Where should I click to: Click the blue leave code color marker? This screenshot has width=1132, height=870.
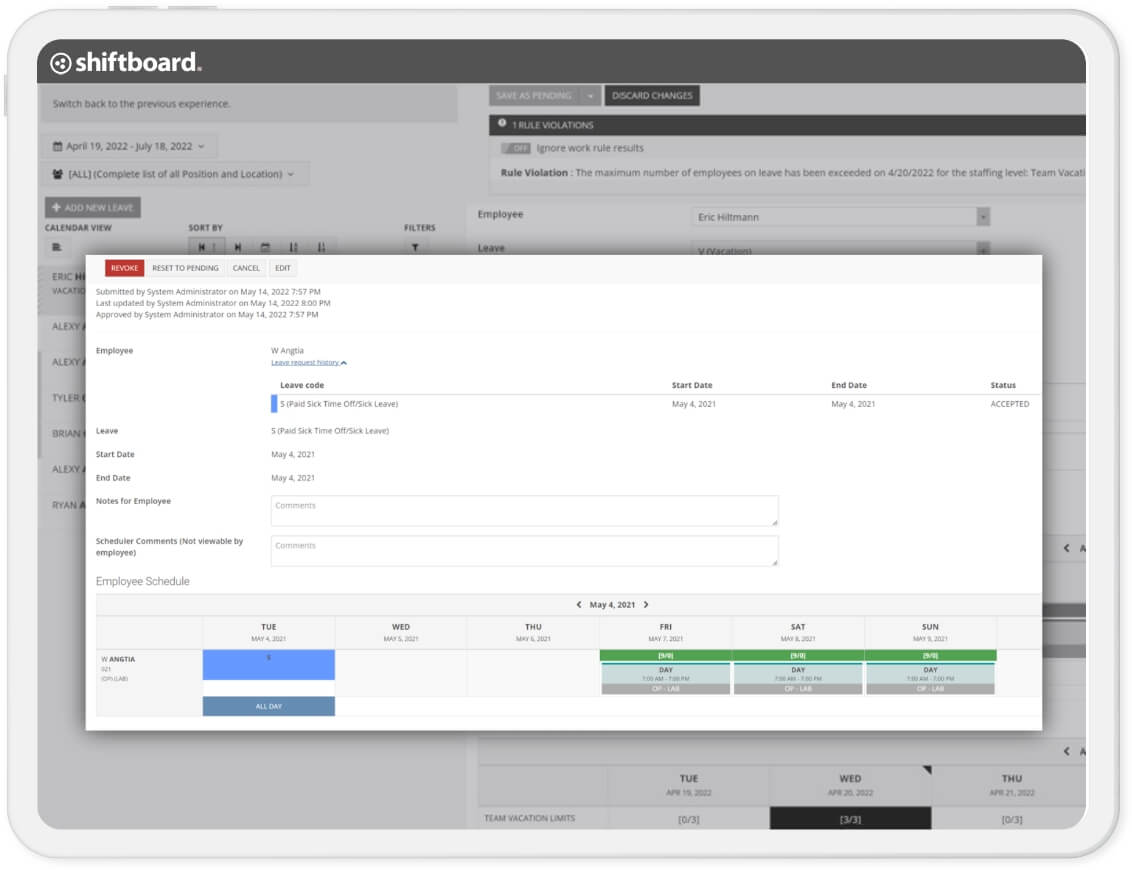click(x=274, y=404)
